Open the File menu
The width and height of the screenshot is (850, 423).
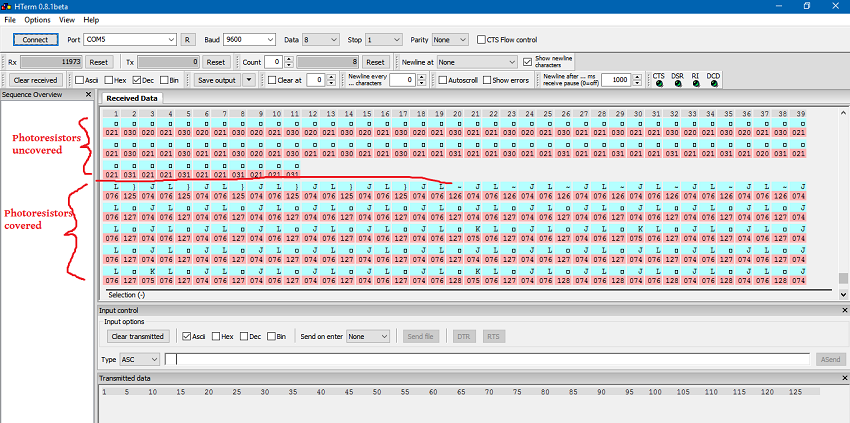coord(10,20)
